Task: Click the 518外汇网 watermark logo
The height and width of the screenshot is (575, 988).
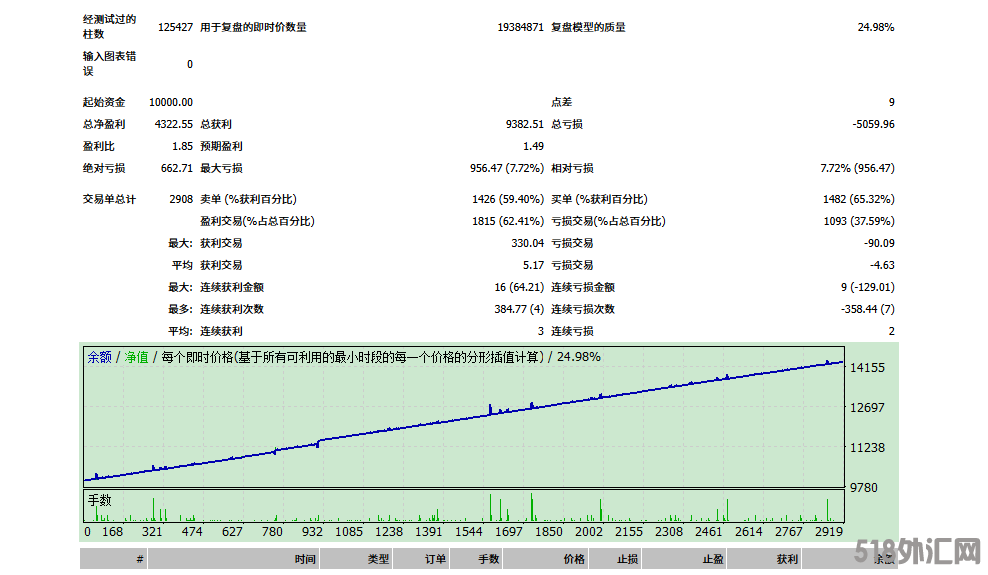Action: pos(918,551)
